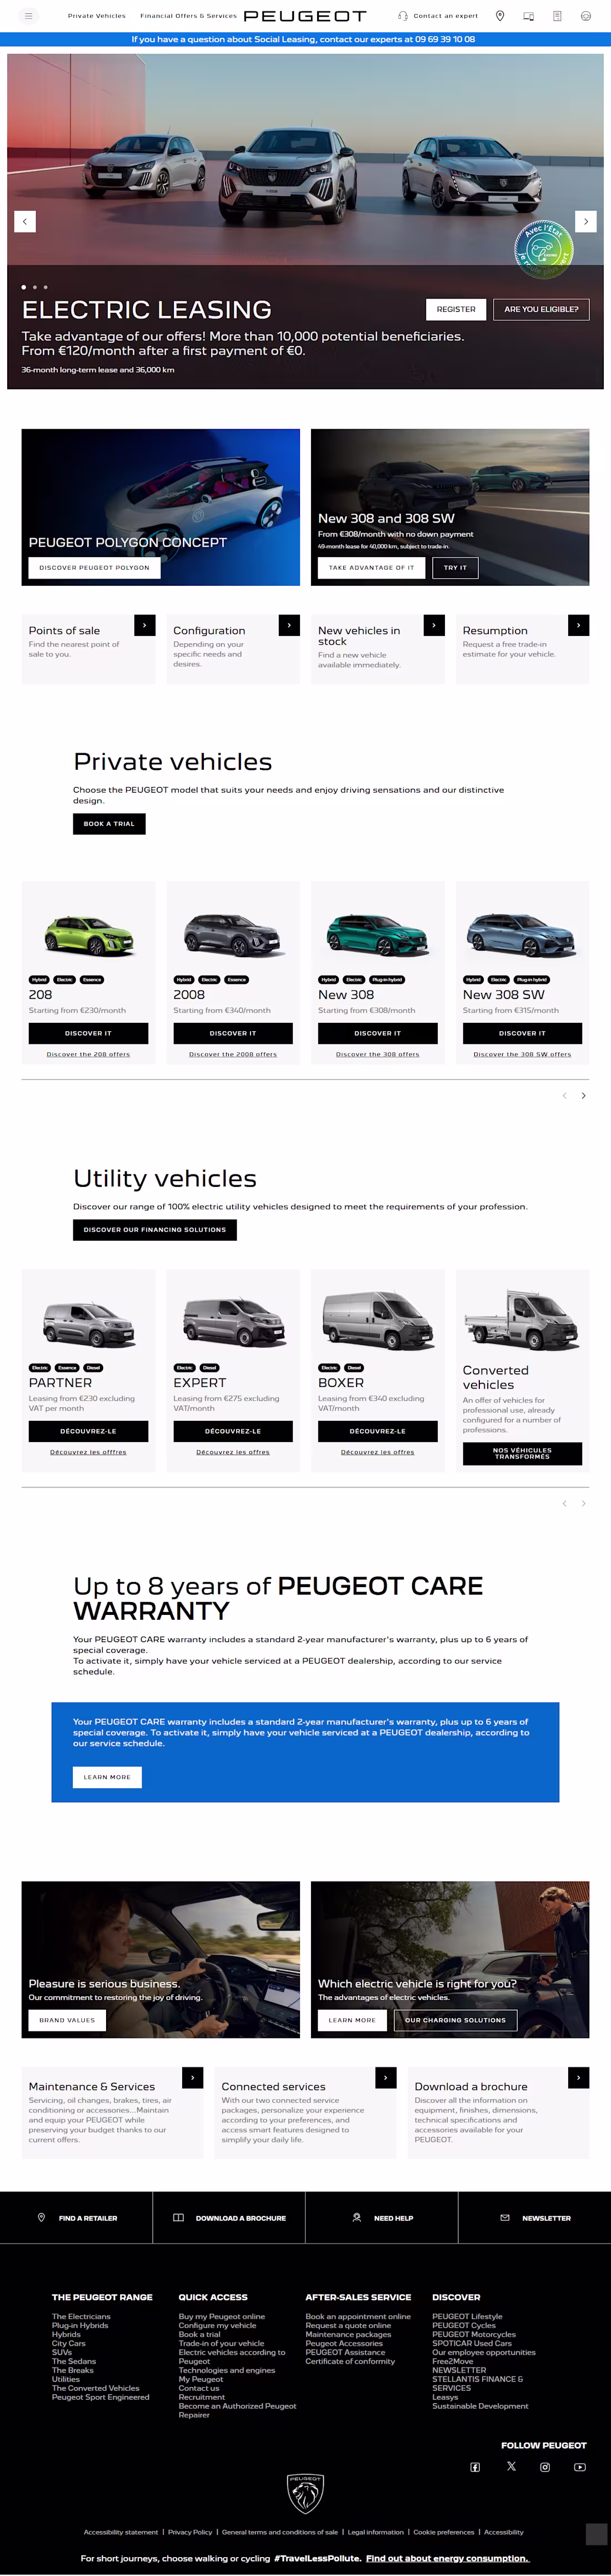
Task: Click Discover the 2008 offers link
Action: click(x=233, y=1054)
